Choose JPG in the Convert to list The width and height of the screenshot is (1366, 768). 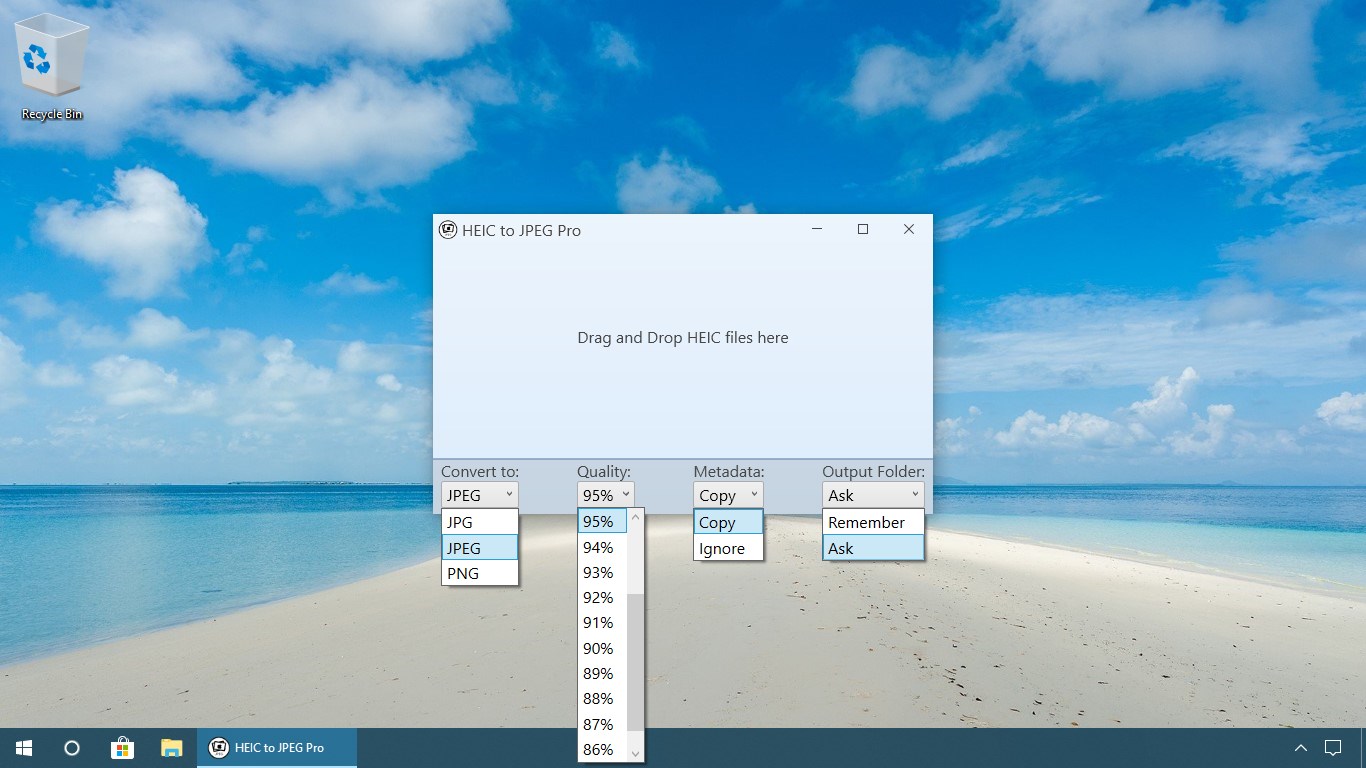[x=480, y=522]
